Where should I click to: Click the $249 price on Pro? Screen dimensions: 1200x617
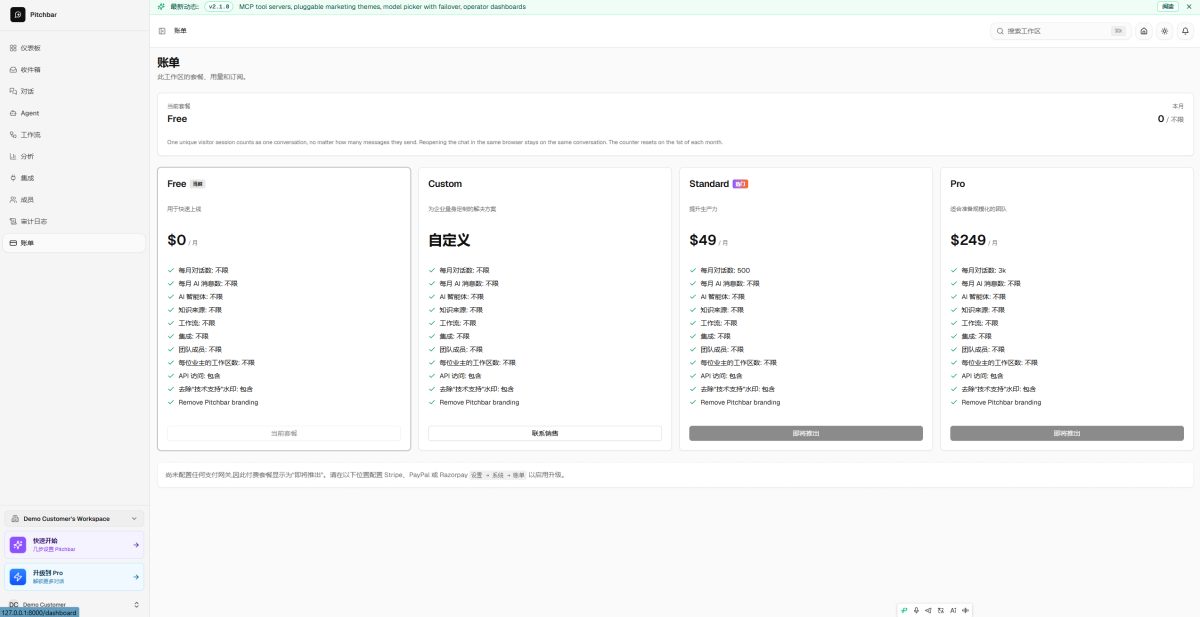[969, 240]
